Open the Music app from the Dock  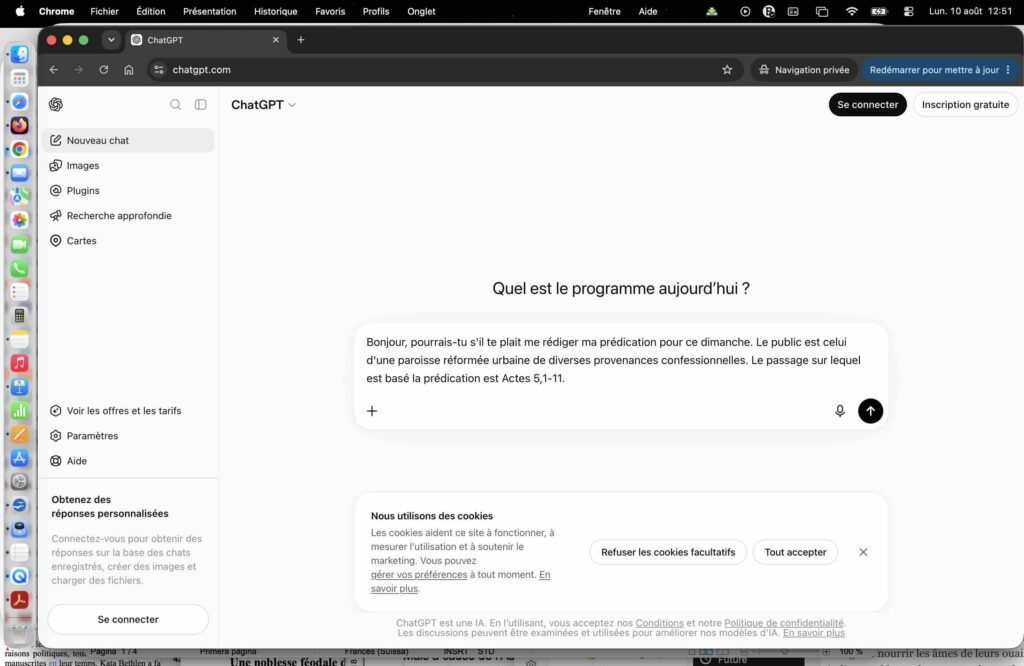click(20, 363)
